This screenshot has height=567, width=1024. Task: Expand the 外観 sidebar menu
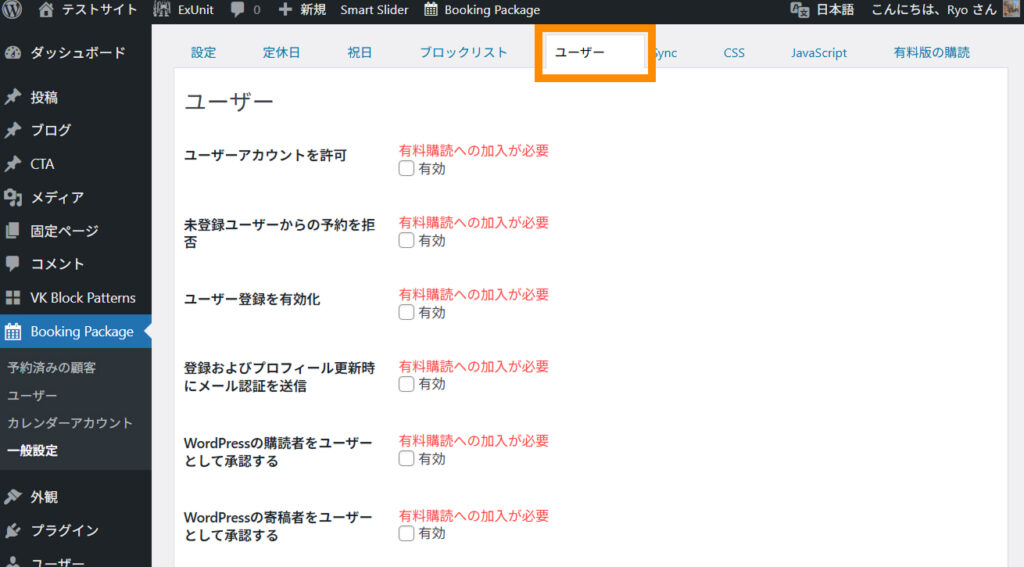click(x=44, y=497)
